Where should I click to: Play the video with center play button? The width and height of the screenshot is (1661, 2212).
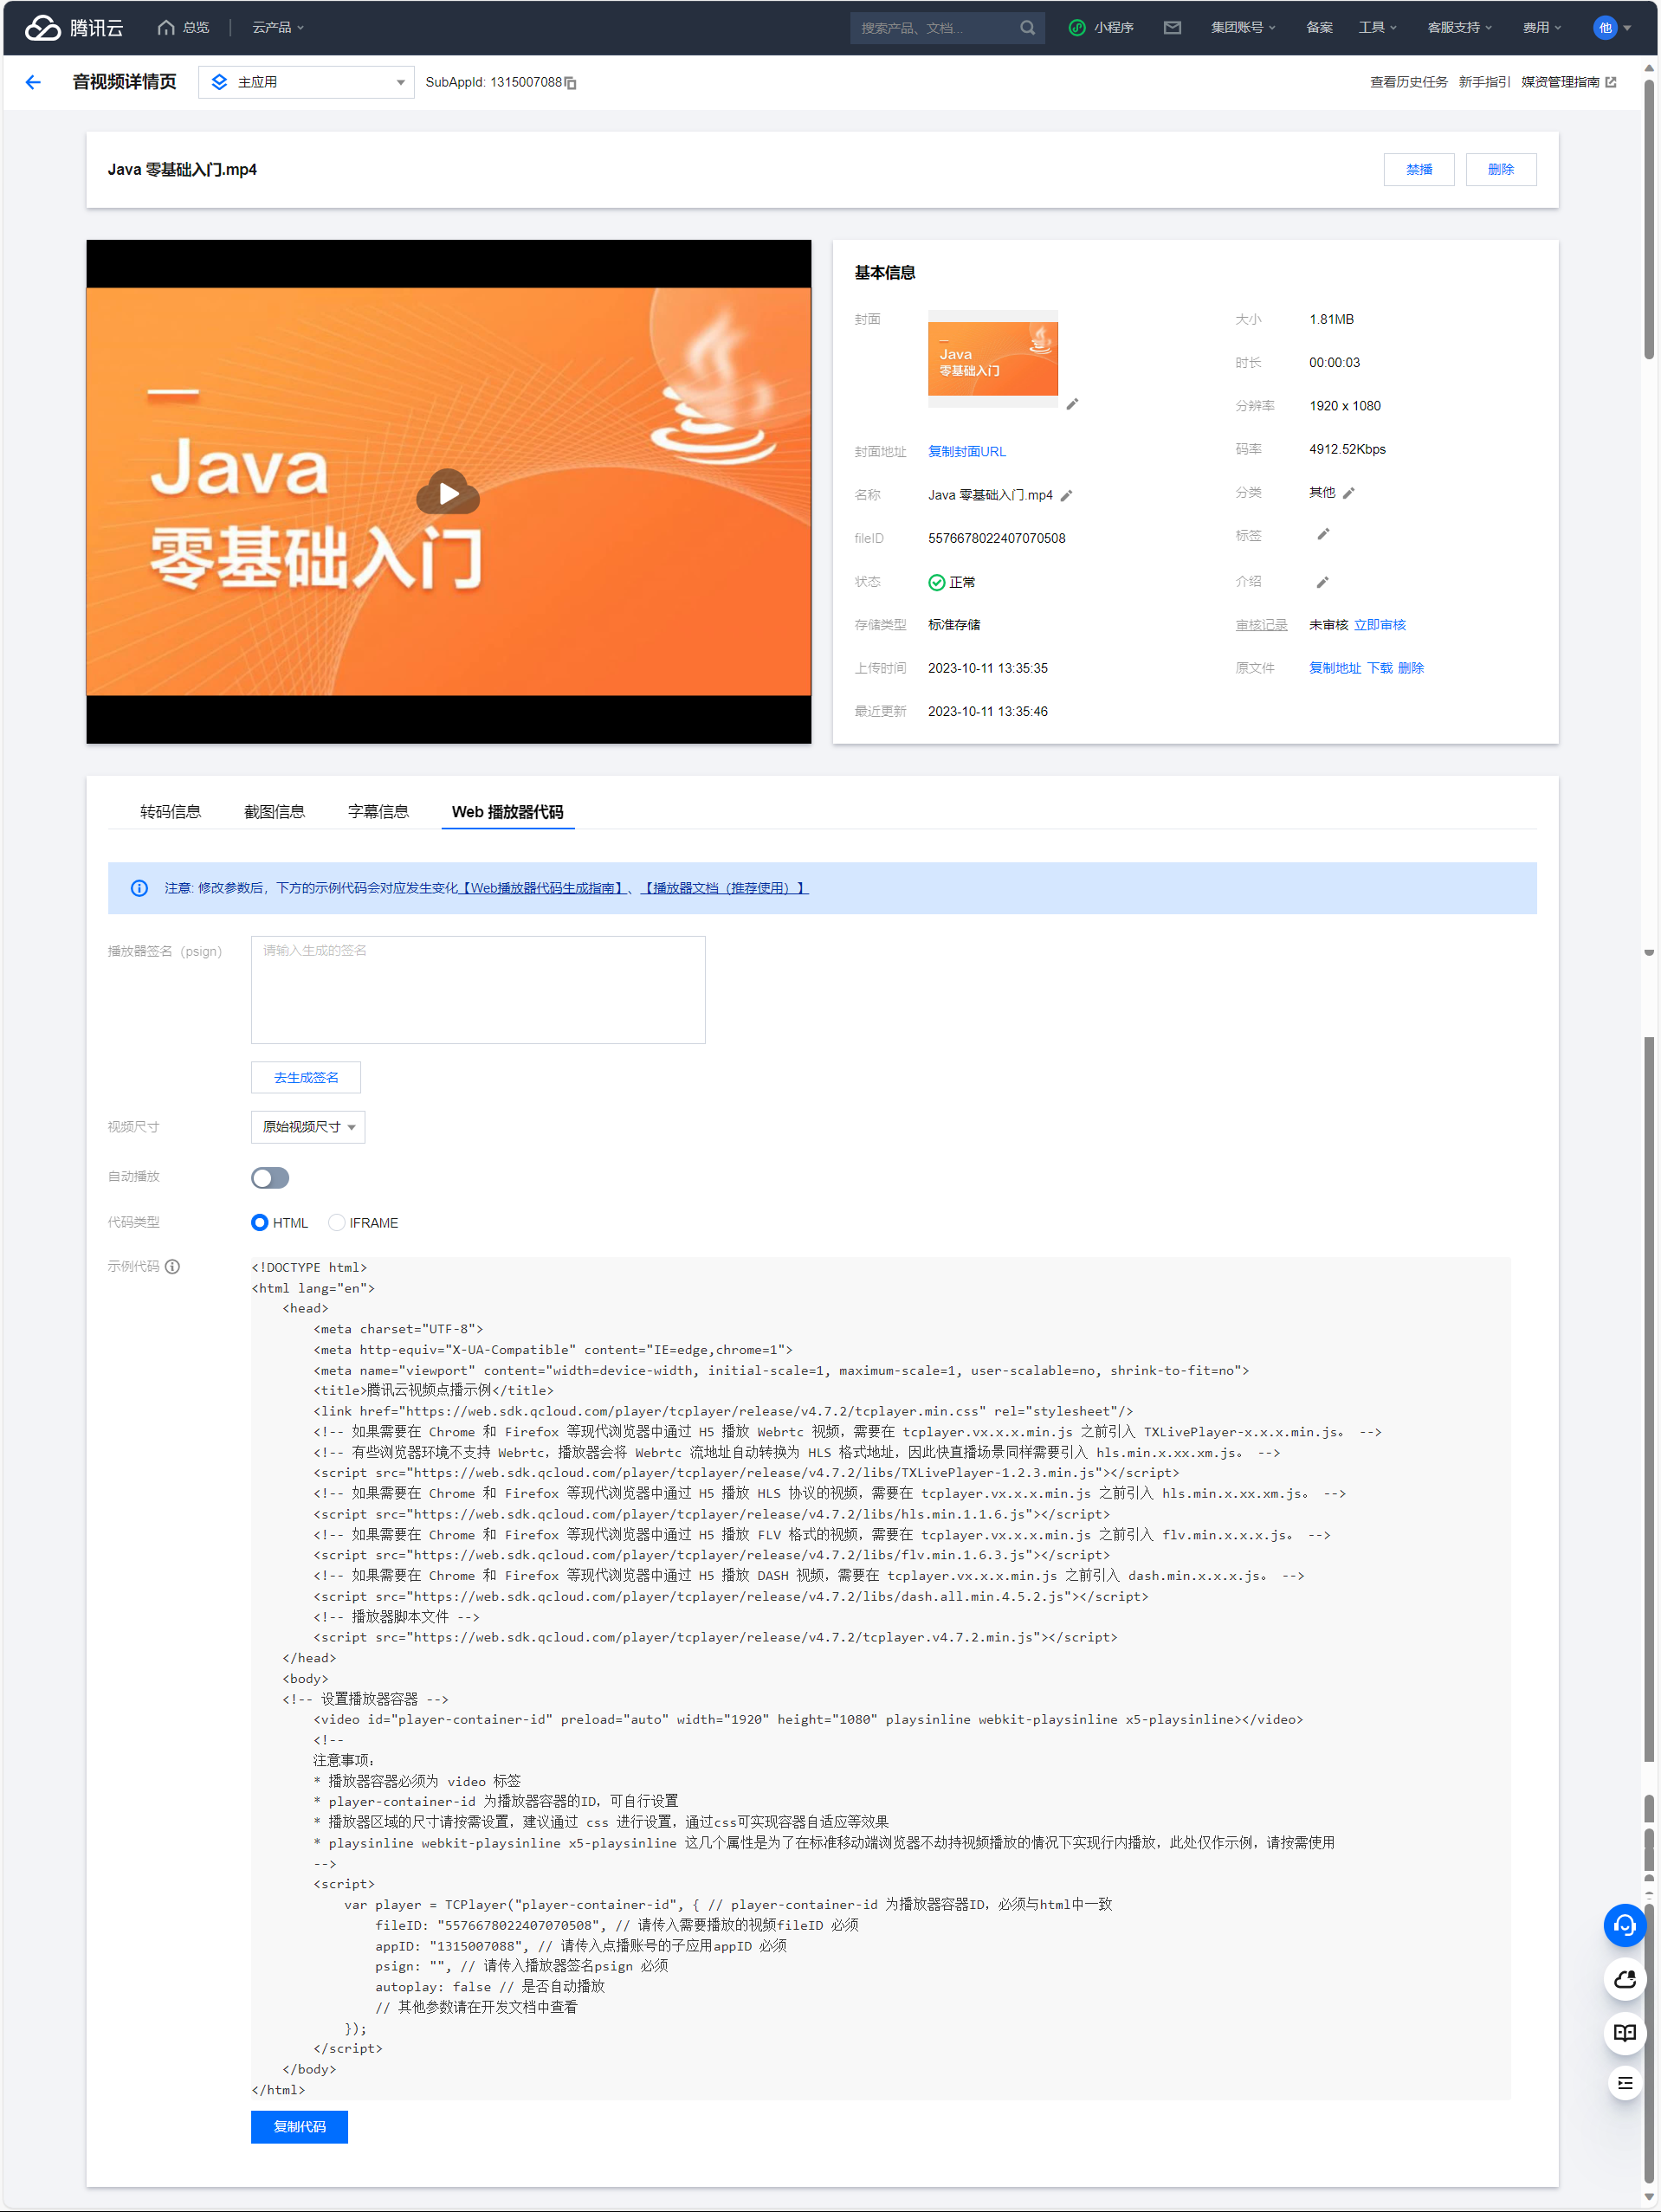[x=448, y=492]
